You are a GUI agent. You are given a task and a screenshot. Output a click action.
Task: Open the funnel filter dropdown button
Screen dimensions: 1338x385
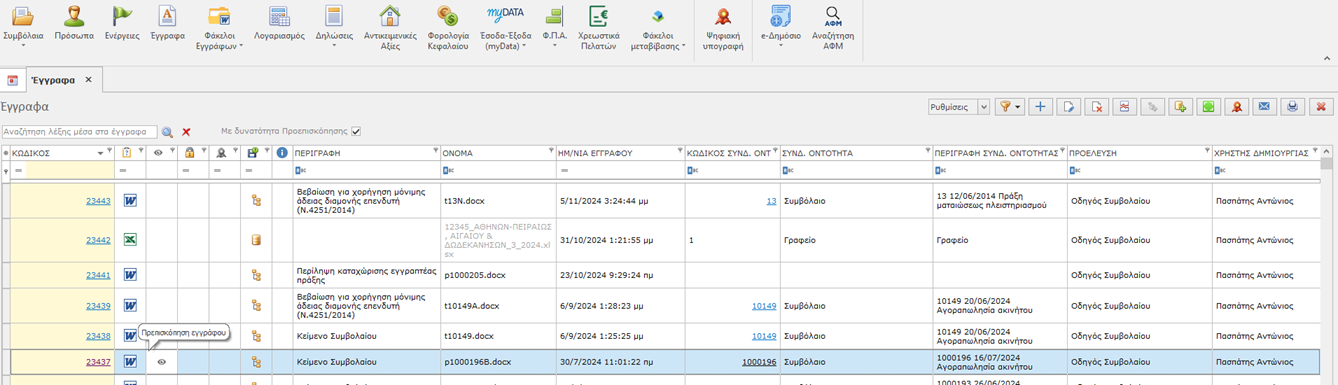1010,106
